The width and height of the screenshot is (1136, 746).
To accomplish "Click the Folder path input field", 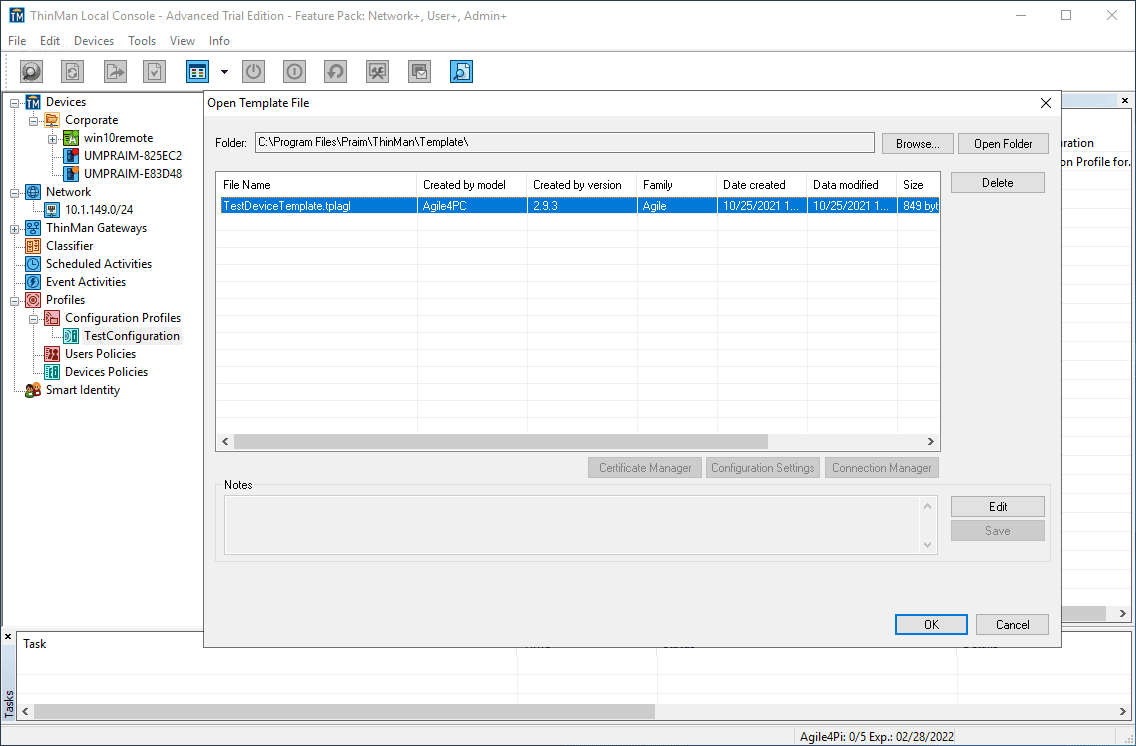I will coord(564,143).
